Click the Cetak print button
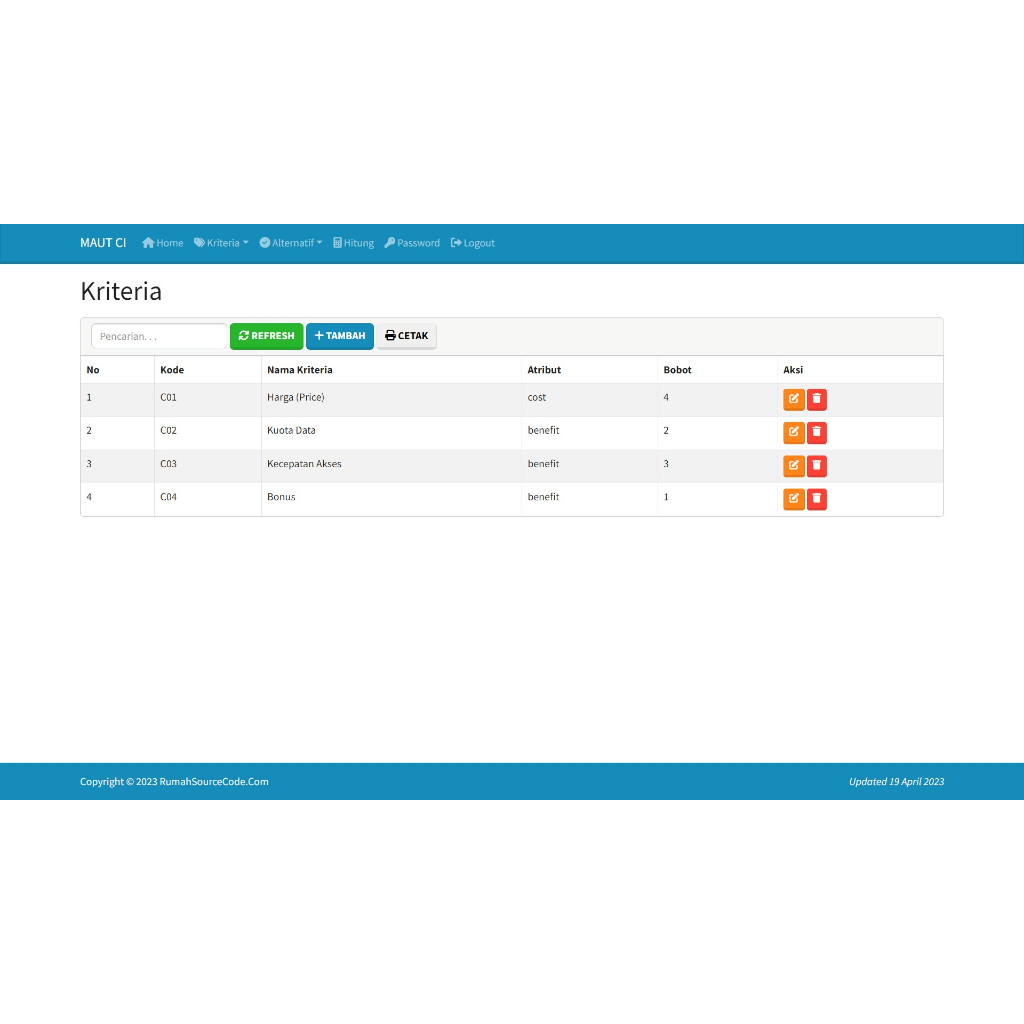Image resolution: width=1024 pixels, height=1024 pixels. pyautogui.click(x=406, y=336)
